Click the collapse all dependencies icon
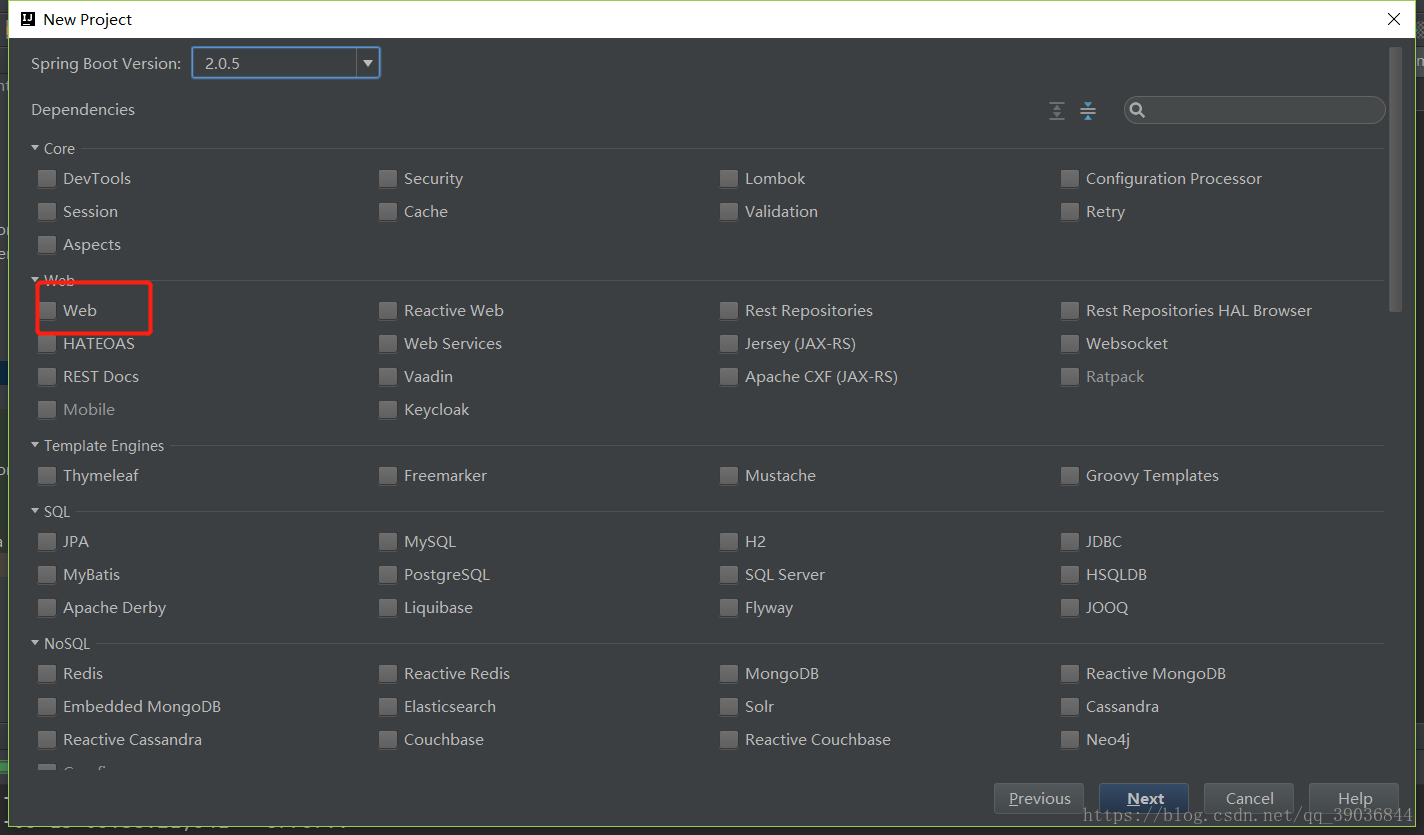 coord(1088,111)
